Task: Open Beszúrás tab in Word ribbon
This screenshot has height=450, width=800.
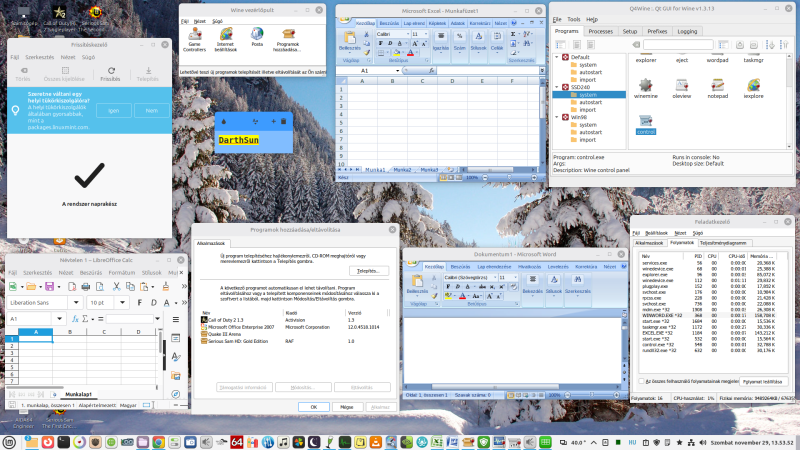Action: tap(460, 267)
